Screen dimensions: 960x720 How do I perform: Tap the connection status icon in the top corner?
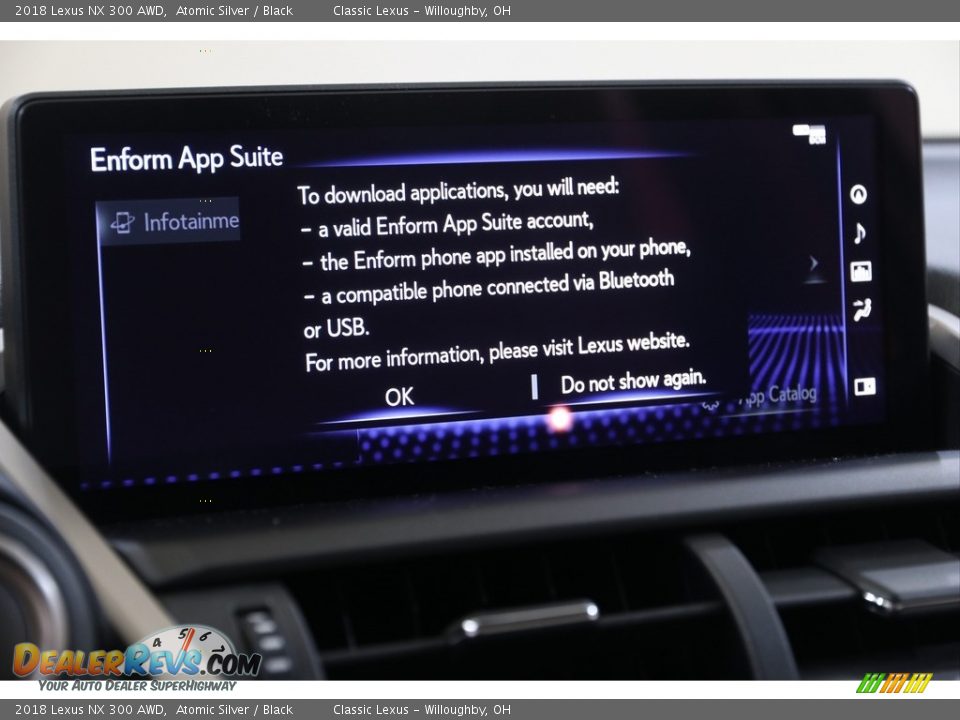click(809, 134)
